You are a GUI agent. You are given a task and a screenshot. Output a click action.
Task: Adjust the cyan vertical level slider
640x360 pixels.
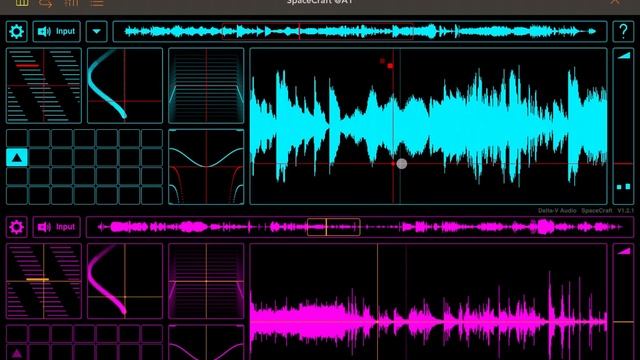point(623,126)
